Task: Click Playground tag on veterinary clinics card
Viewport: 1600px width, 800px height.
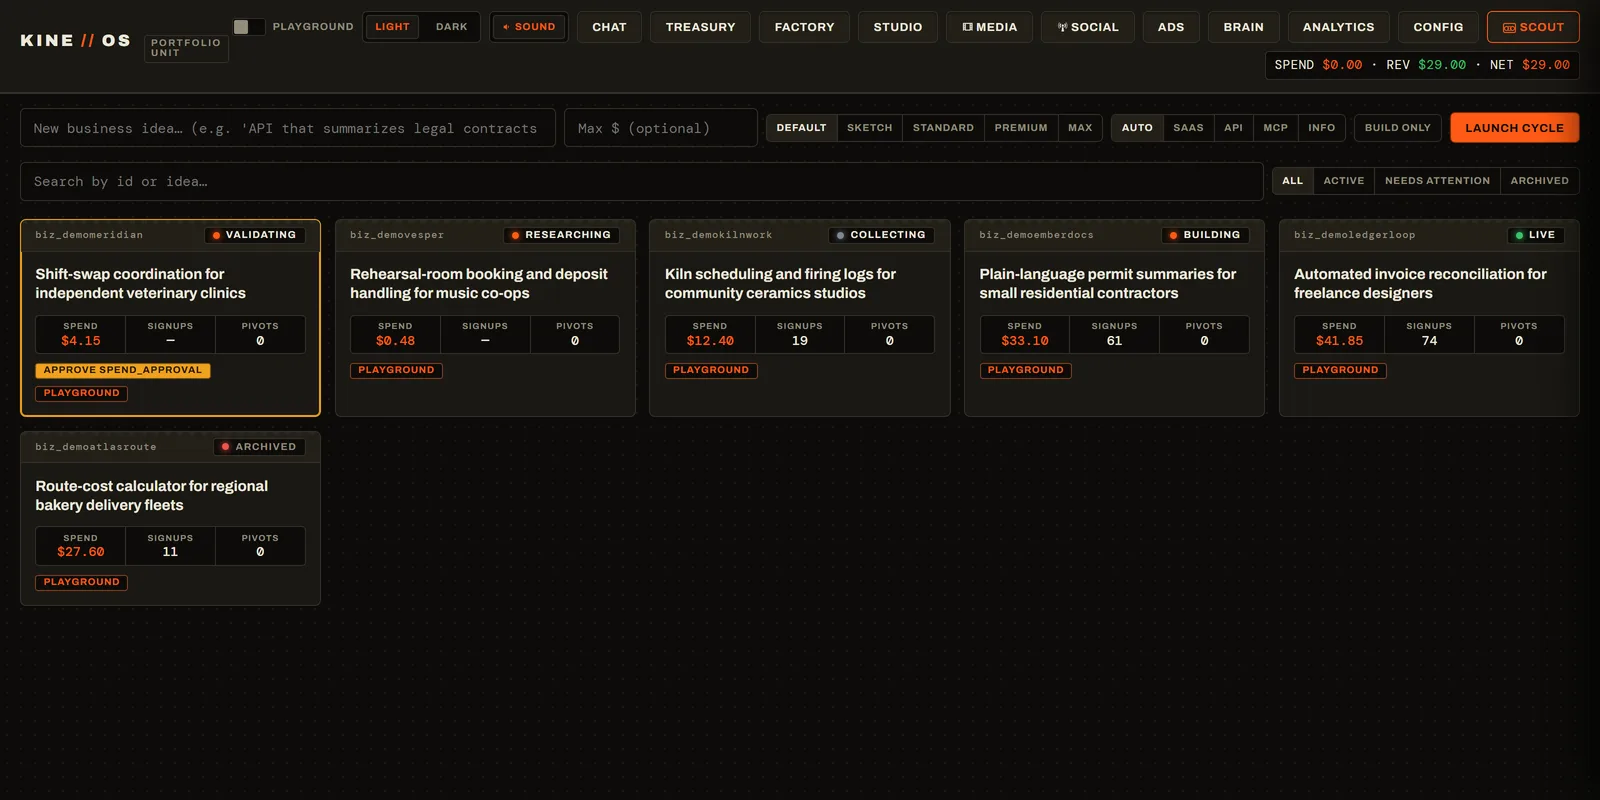Action: point(82,393)
